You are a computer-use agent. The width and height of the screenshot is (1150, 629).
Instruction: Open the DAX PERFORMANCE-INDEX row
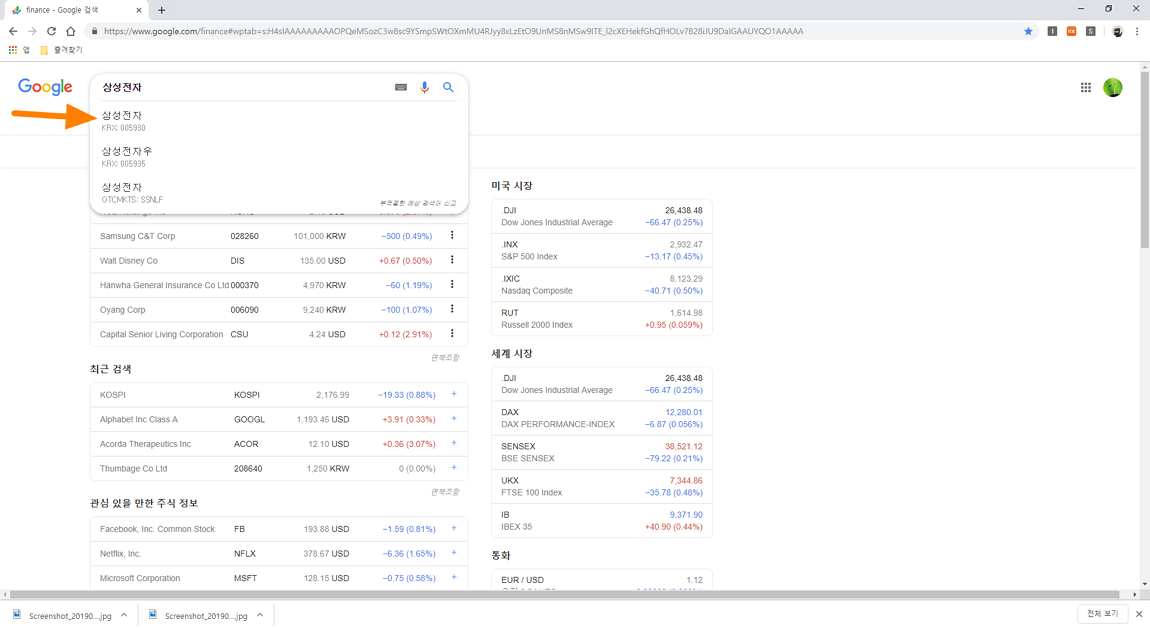click(x=601, y=418)
